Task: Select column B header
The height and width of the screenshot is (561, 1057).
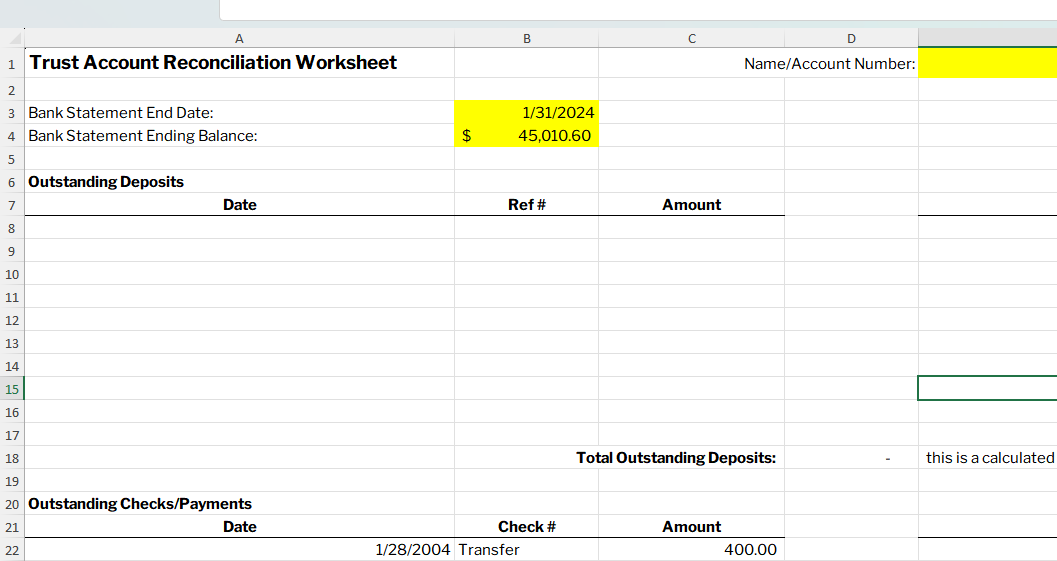Action: tap(526, 39)
